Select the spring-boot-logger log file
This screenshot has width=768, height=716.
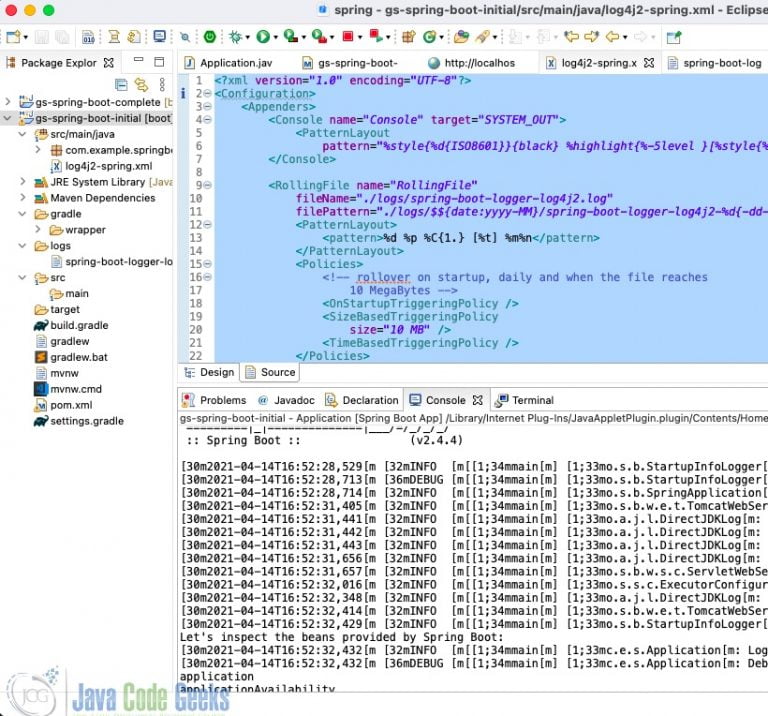tap(112, 262)
